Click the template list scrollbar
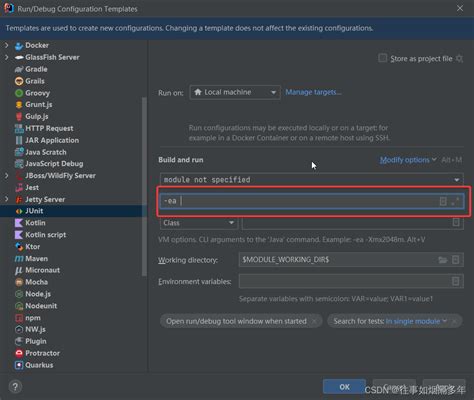This screenshot has width=474, height=400. pyautogui.click(x=144, y=187)
